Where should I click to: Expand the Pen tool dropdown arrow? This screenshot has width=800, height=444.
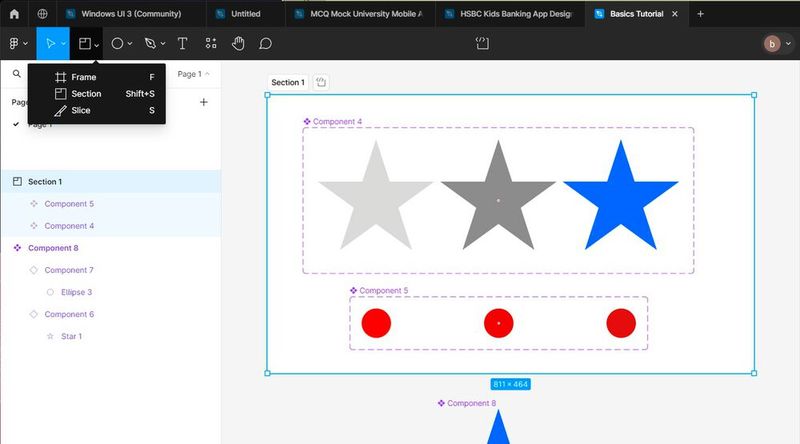coord(163,44)
